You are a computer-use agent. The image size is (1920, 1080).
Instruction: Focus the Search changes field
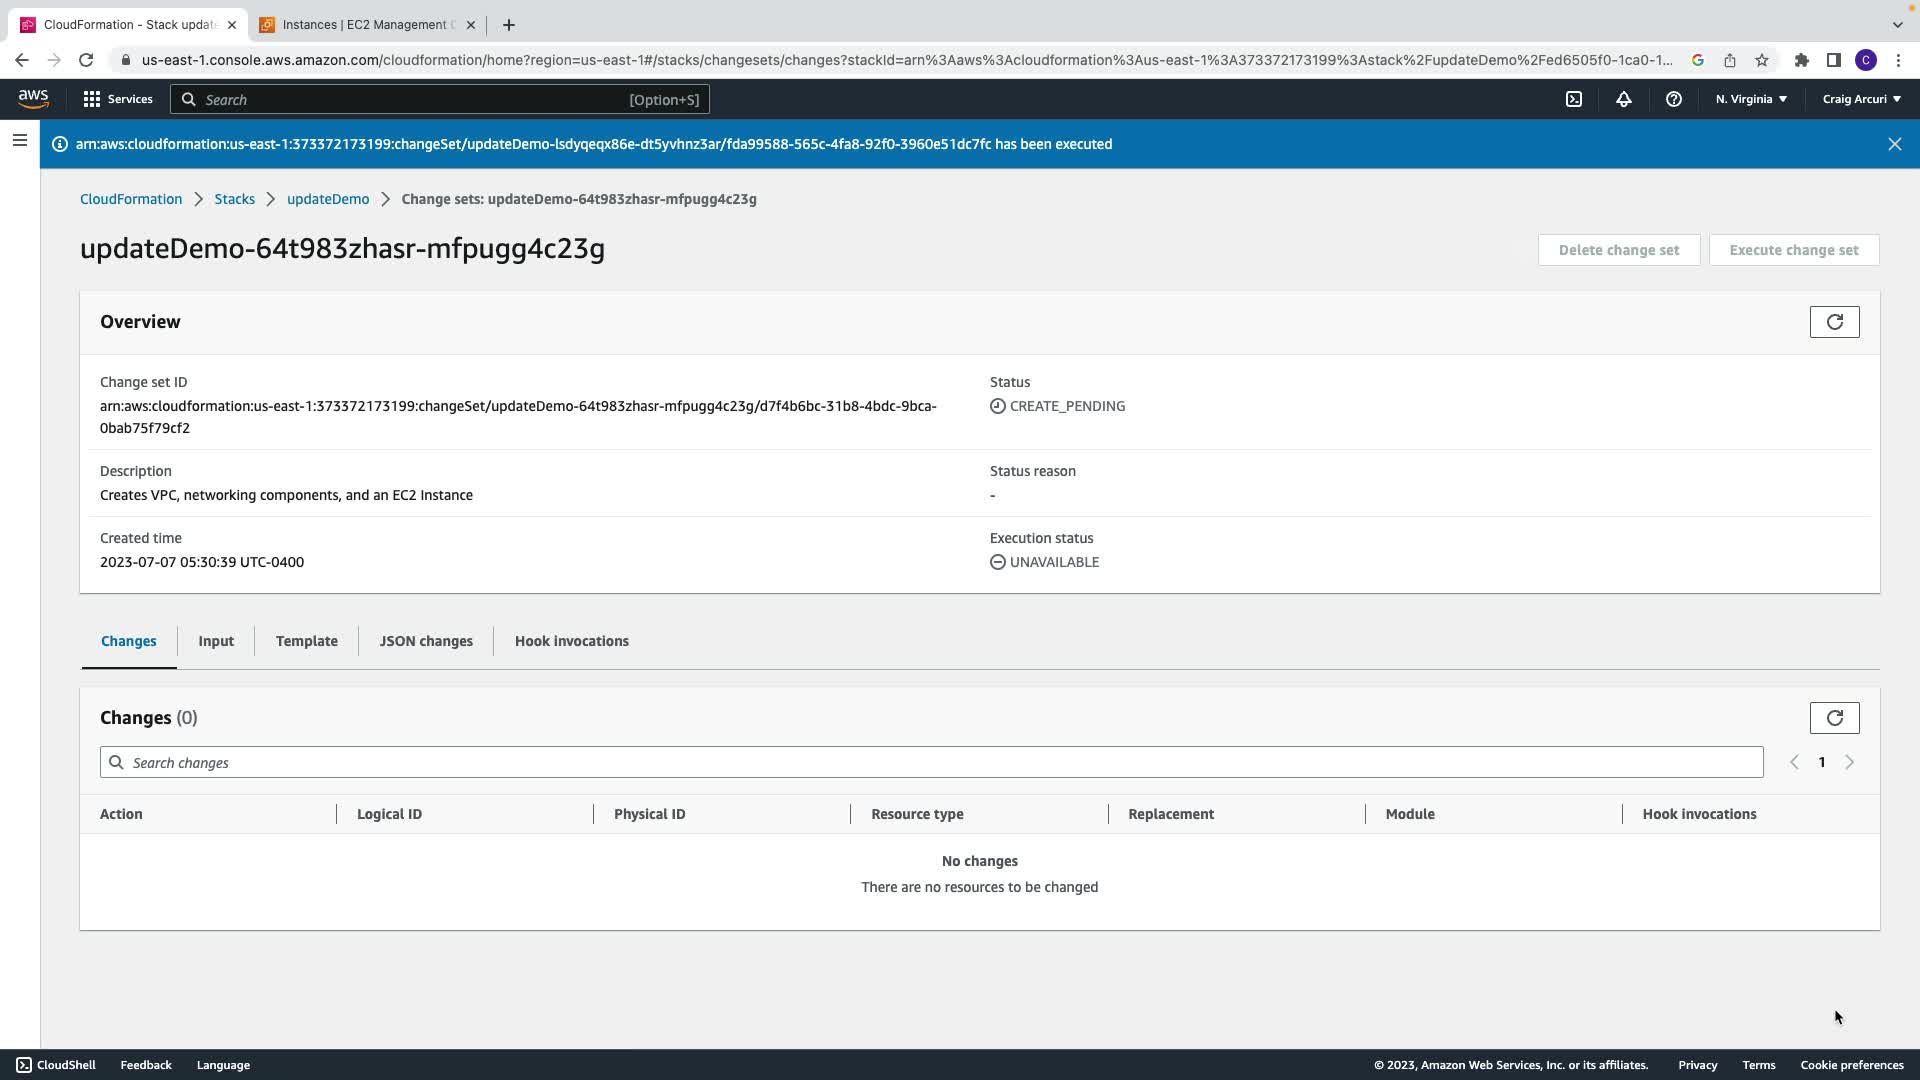pos(930,762)
